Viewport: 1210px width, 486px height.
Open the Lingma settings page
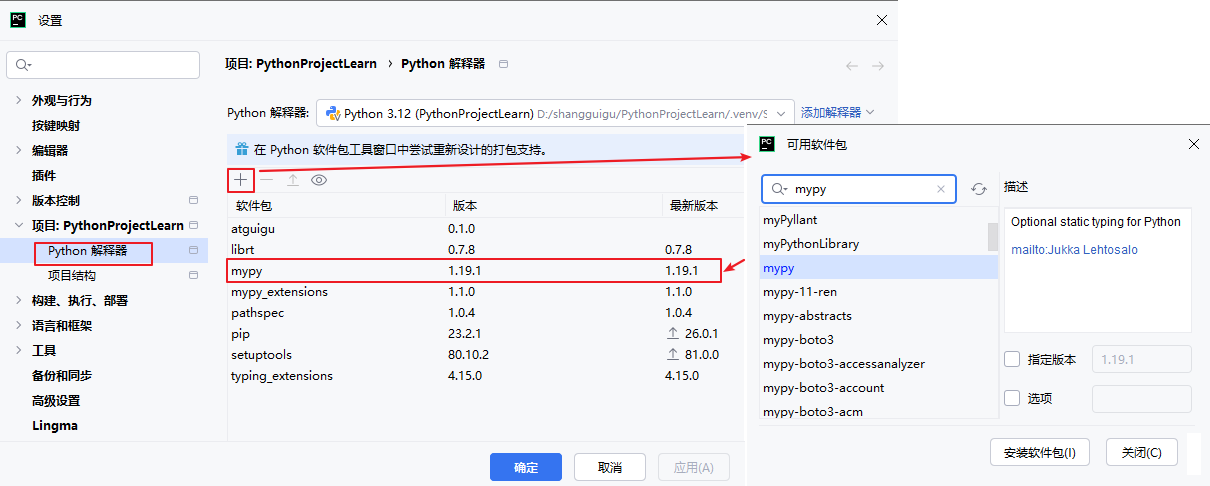[55, 425]
